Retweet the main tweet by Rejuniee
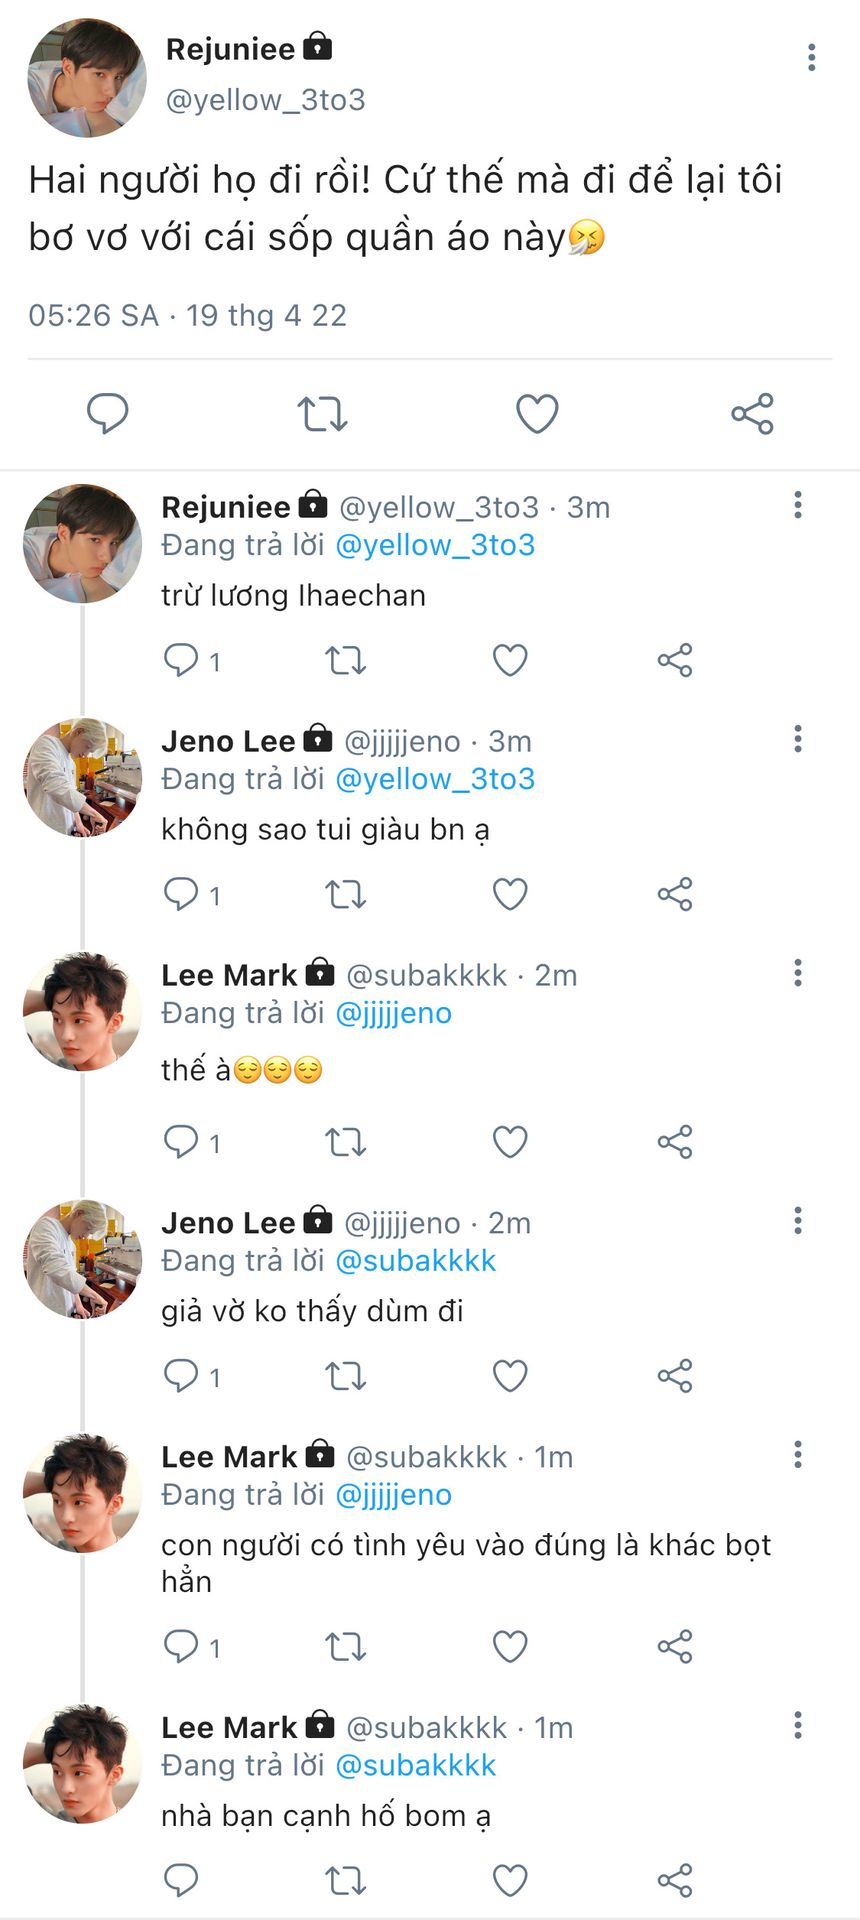 tap(322, 414)
